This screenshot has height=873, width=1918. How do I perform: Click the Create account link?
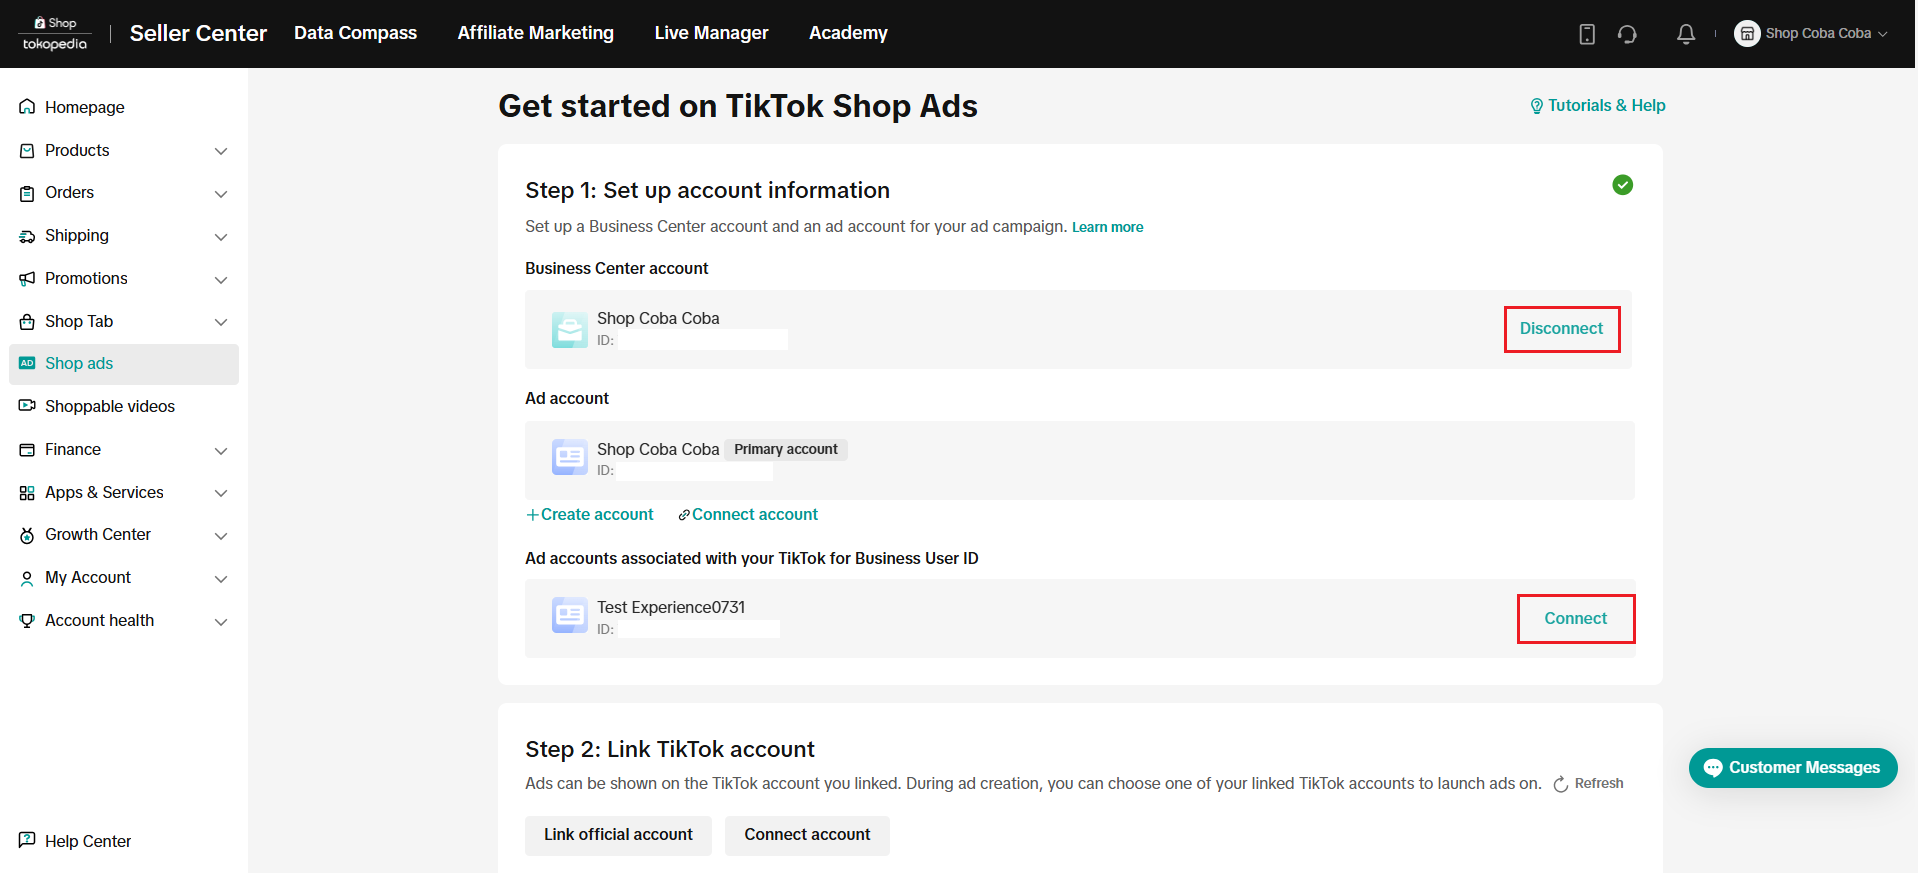pos(590,515)
